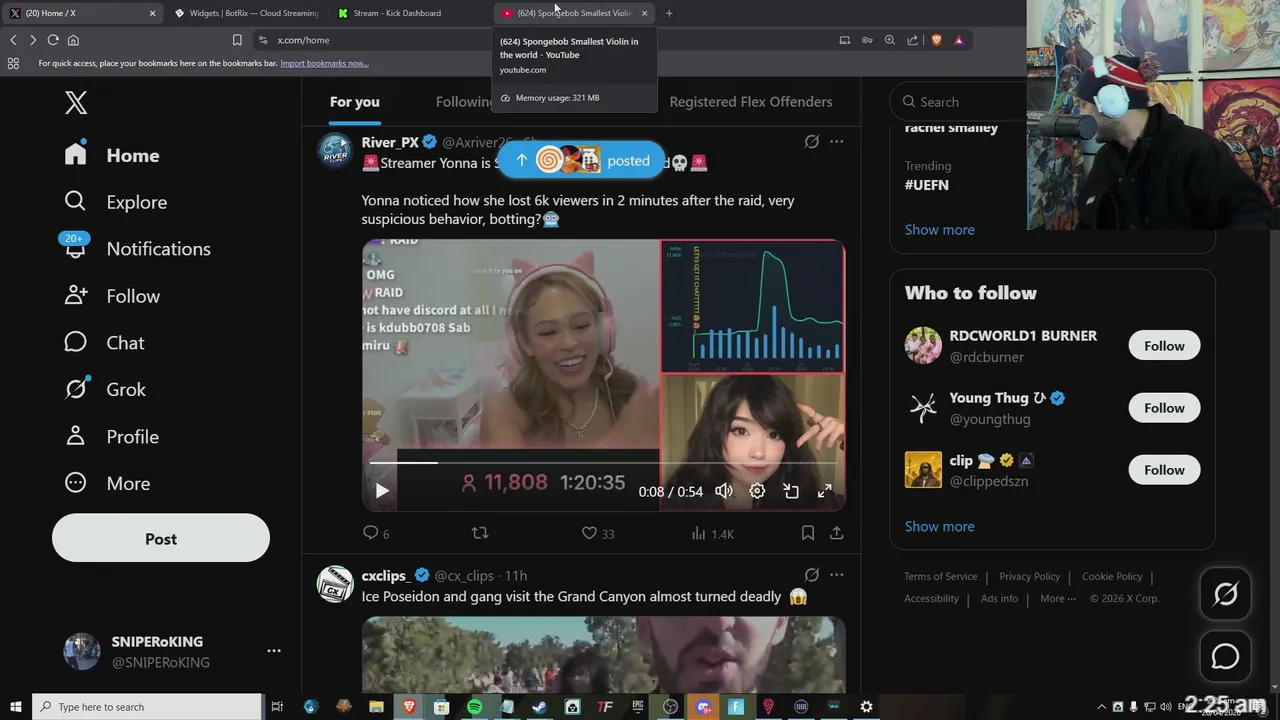Open cxclips_ post's more options menu
The height and width of the screenshot is (720, 1280).
[x=837, y=575]
